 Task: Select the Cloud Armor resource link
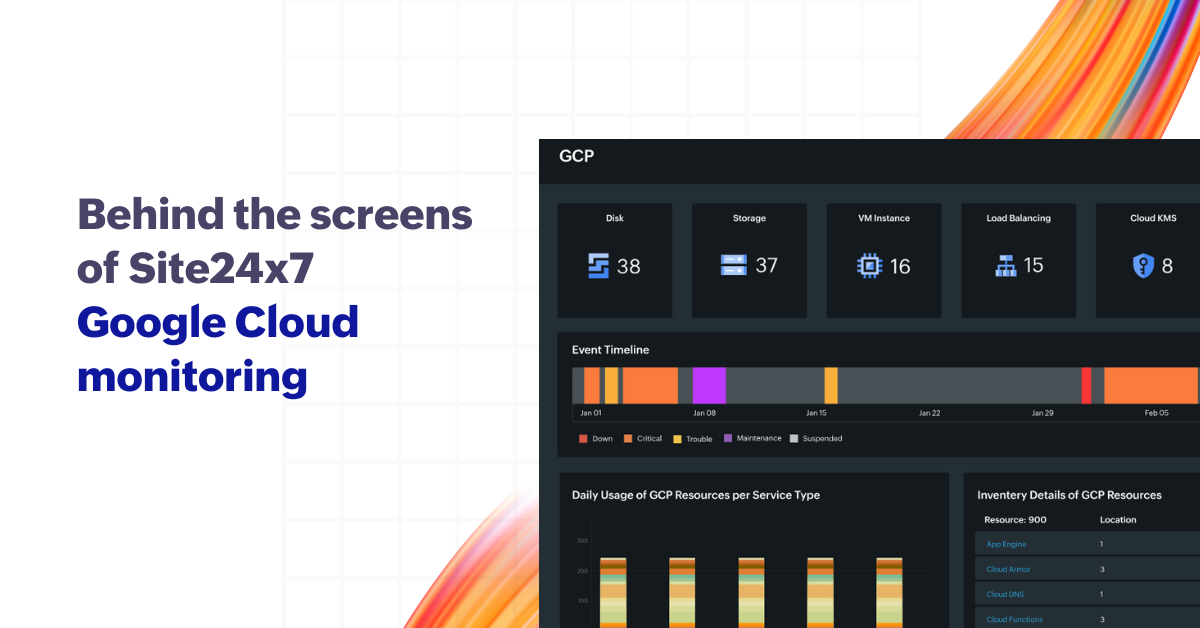pyautogui.click(x=1008, y=569)
